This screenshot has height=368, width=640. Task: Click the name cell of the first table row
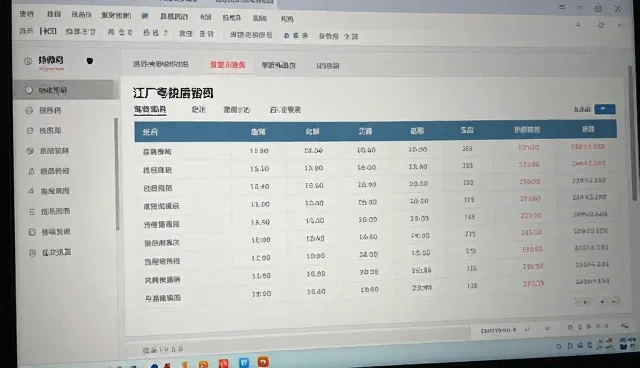pos(157,152)
